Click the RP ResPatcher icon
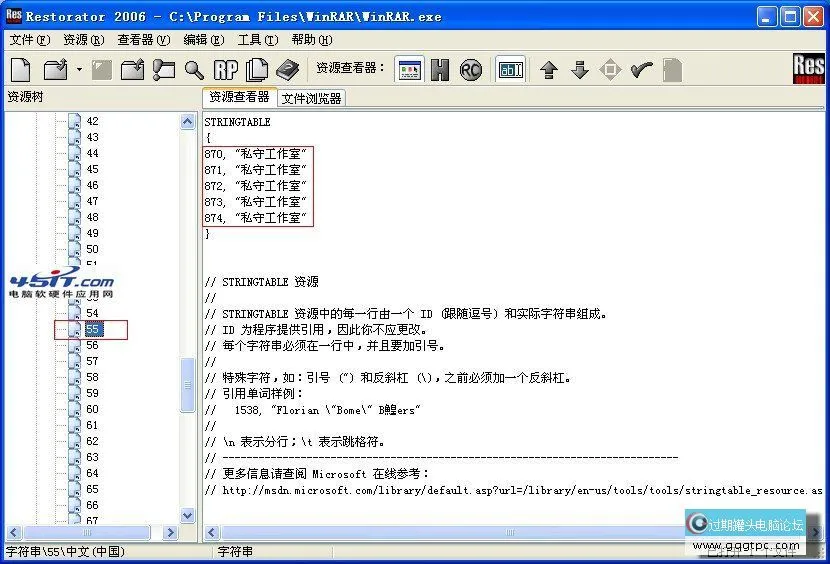 pyautogui.click(x=226, y=69)
